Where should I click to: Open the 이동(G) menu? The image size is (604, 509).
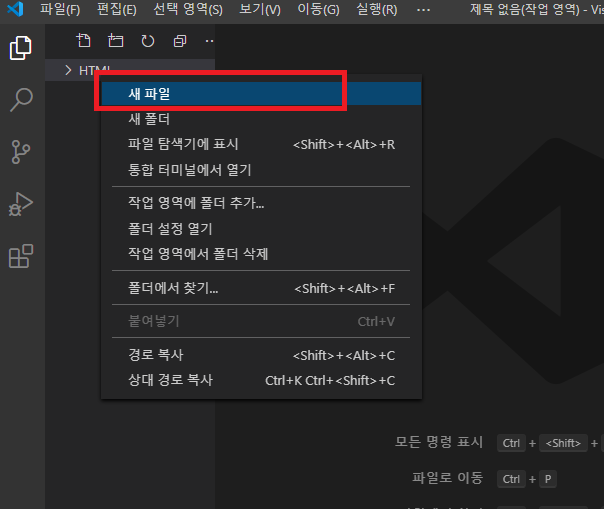(x=319, y=9)
